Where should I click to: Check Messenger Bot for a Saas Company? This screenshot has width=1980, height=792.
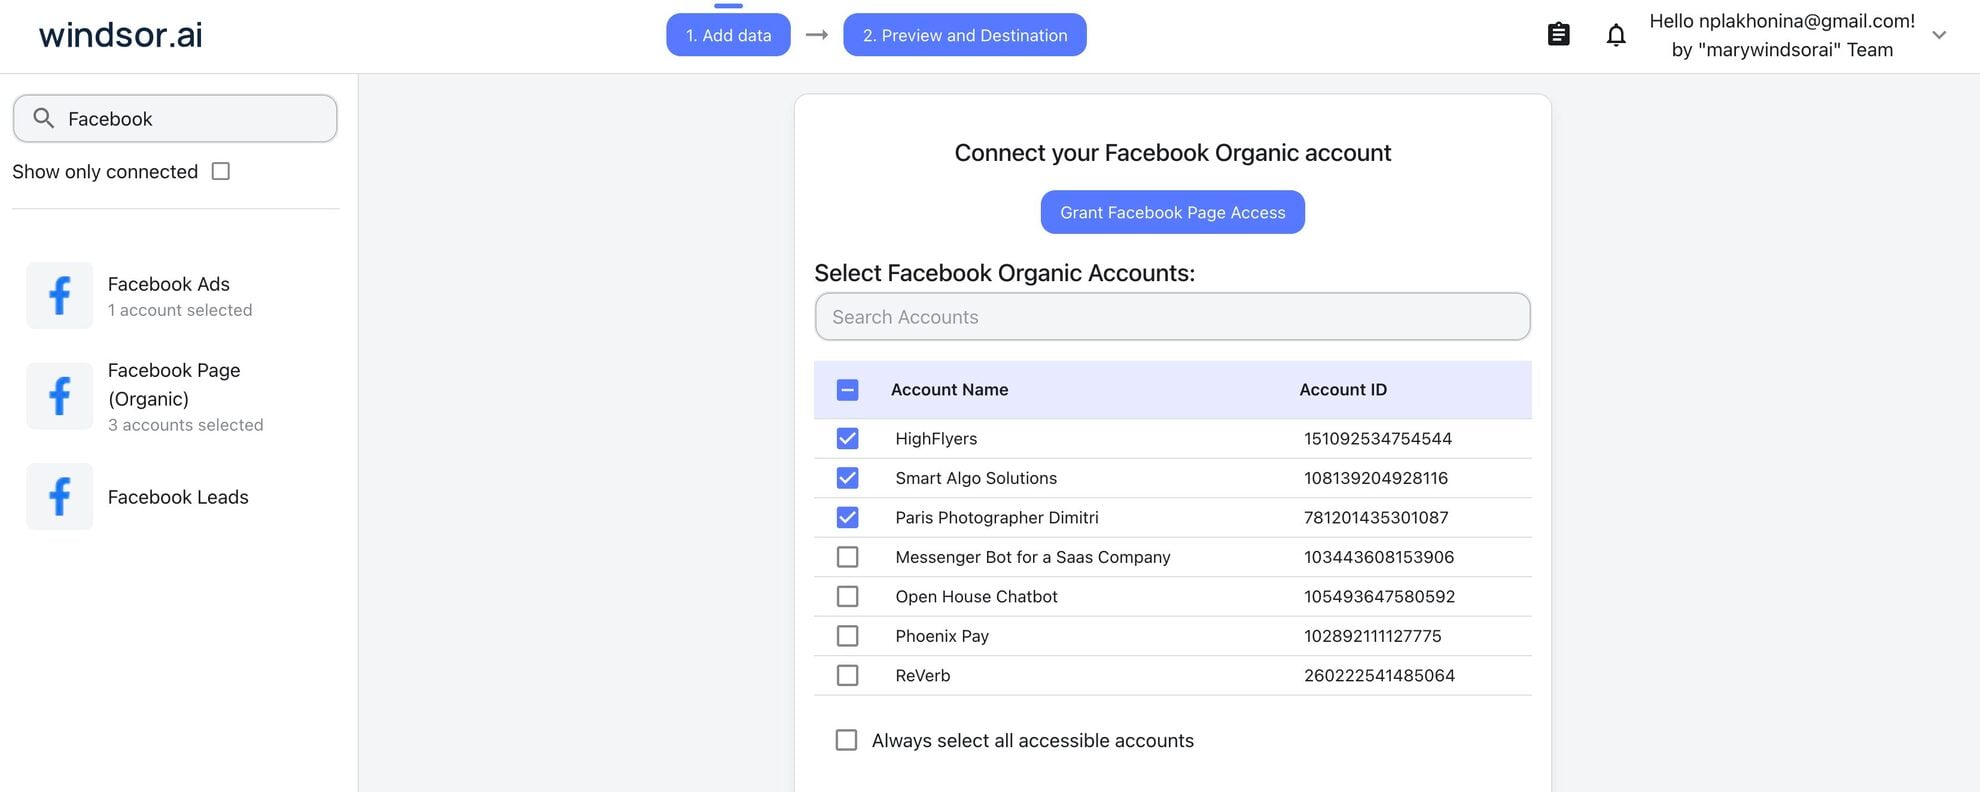coord(847,557)
